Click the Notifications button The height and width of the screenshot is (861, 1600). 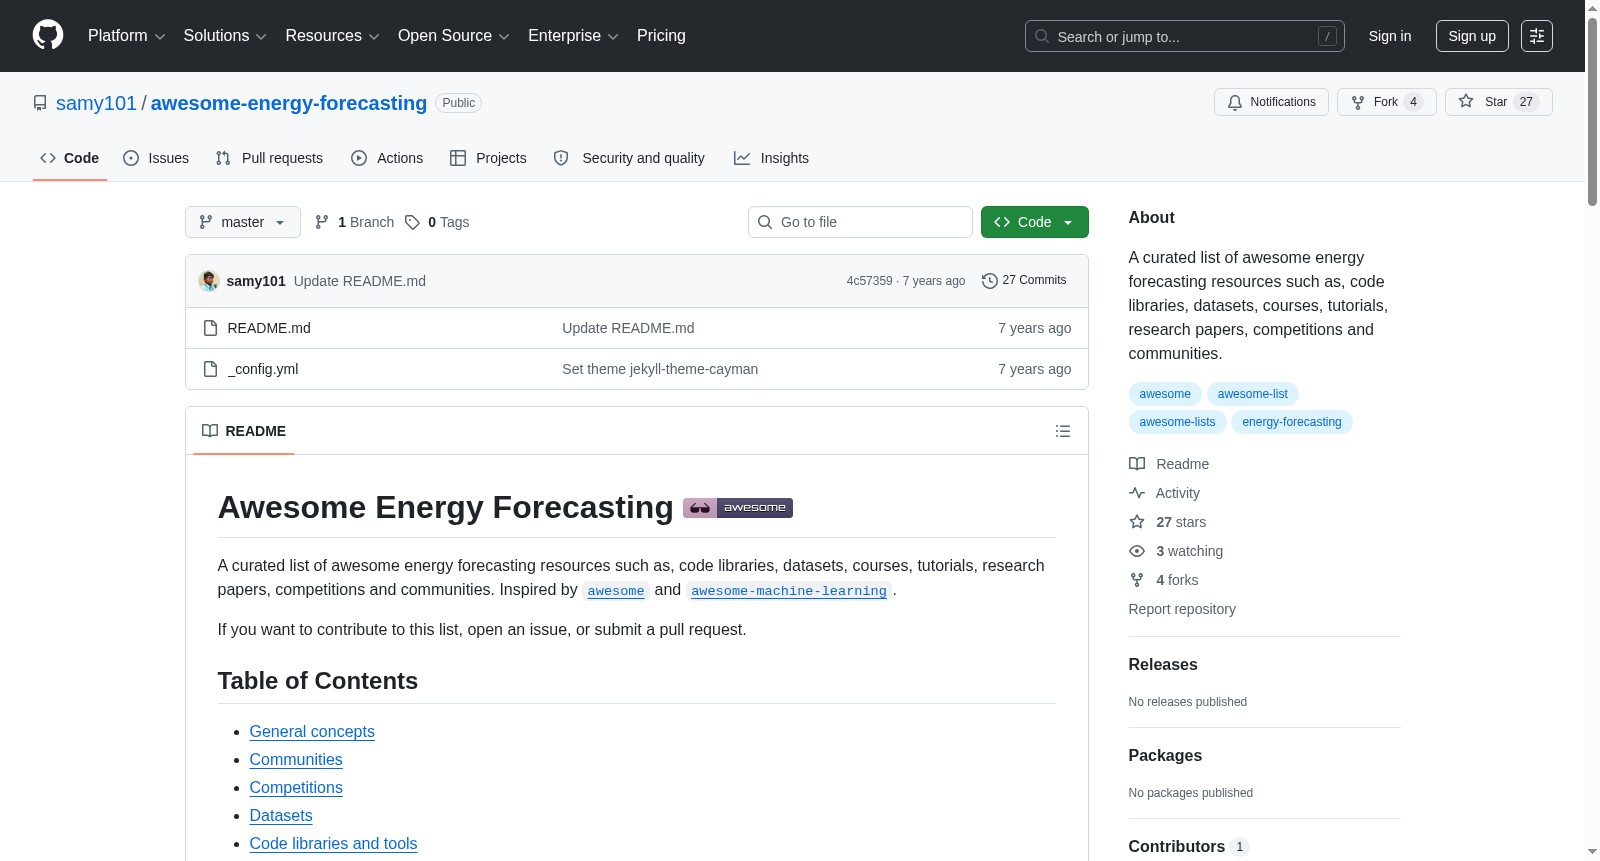pyautogui.click(x=1271, y=102)
